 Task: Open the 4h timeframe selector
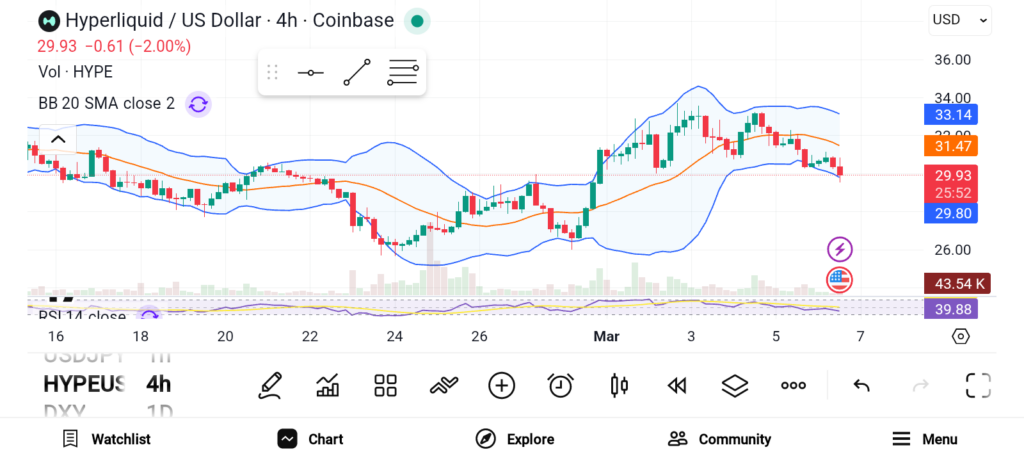click(158, 384)
